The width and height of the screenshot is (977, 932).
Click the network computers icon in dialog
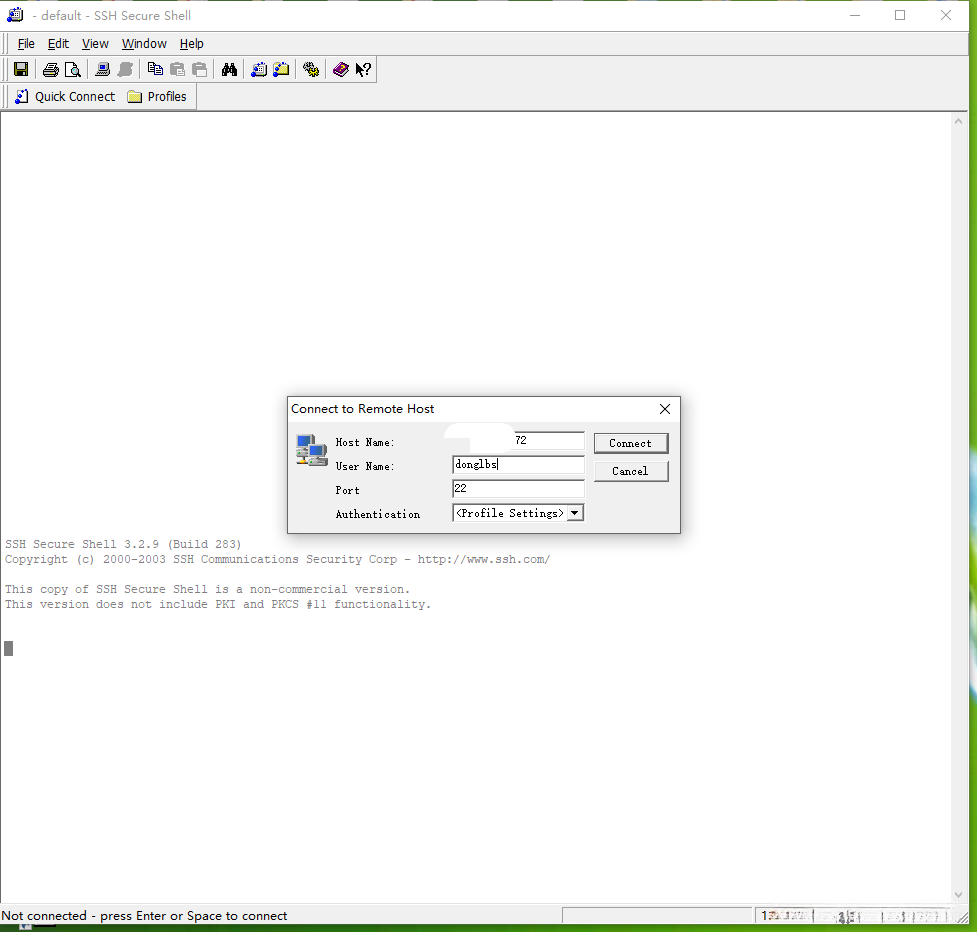pyautogui.click(x=312, y=450)
